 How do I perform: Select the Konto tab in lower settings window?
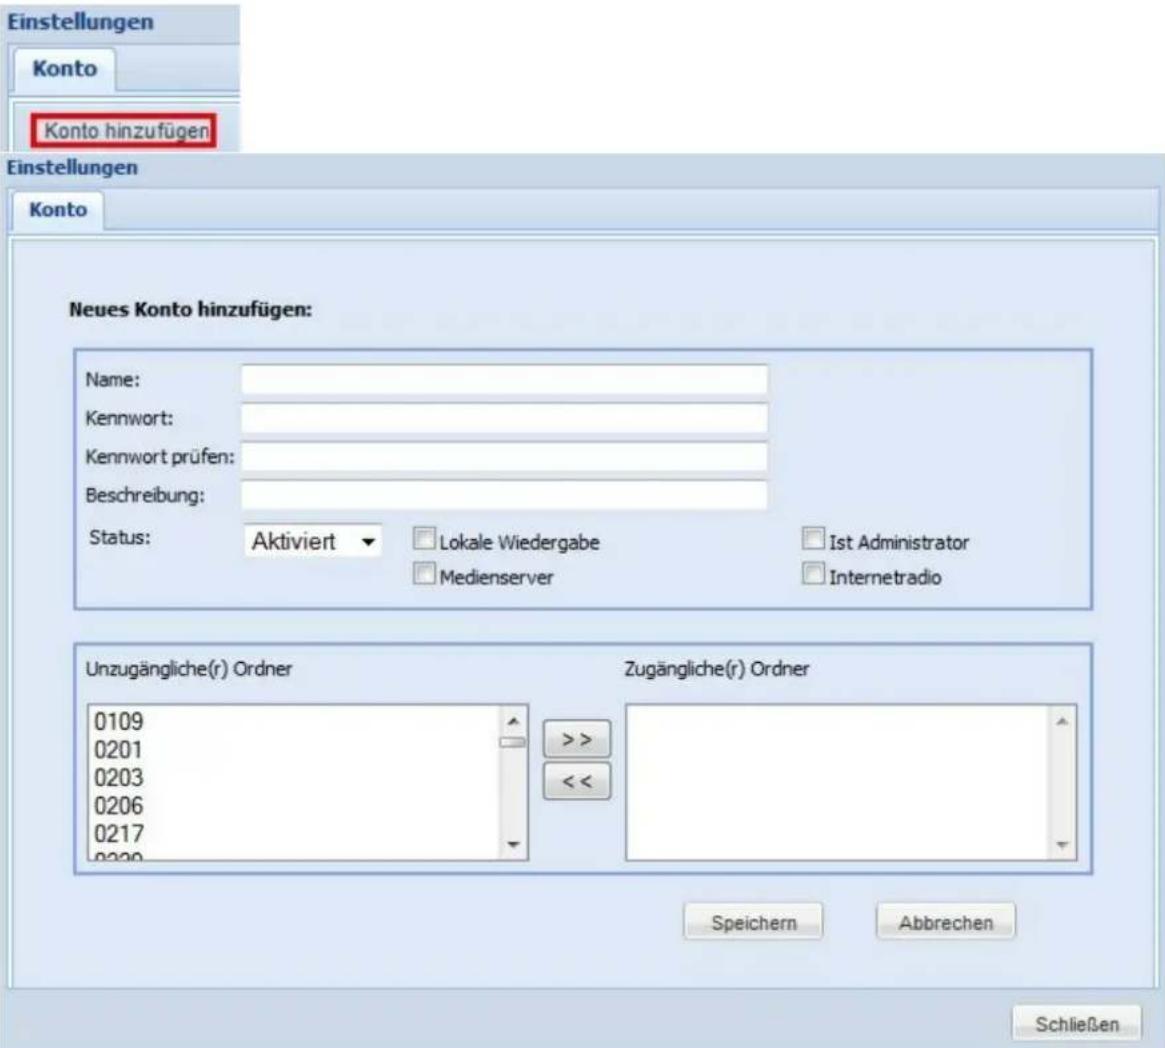57,209
